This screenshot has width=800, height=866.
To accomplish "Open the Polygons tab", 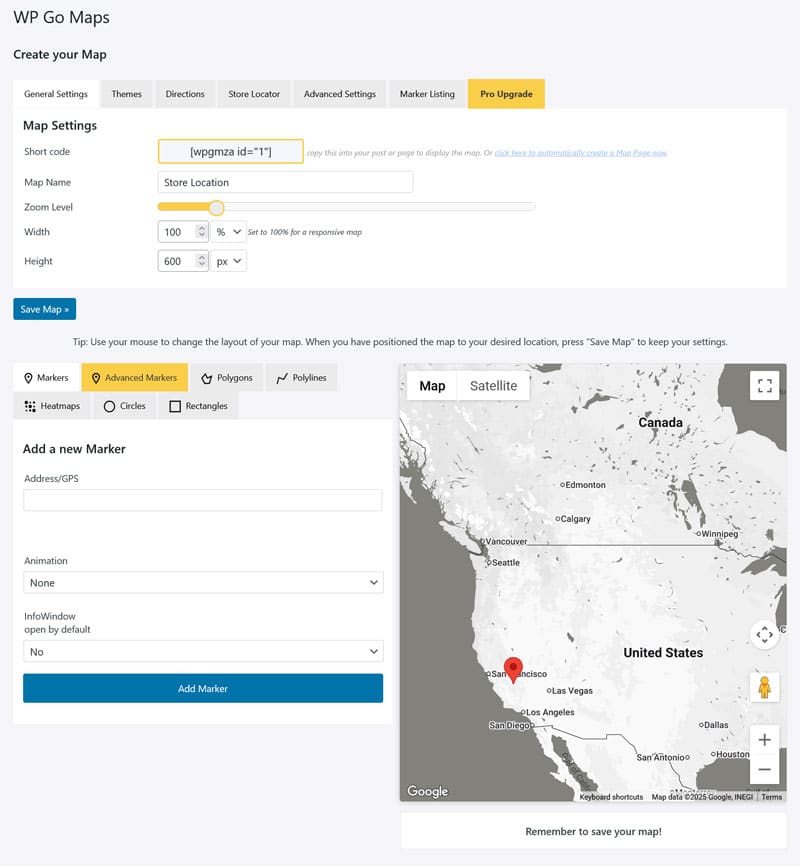I will pos(227,378).
